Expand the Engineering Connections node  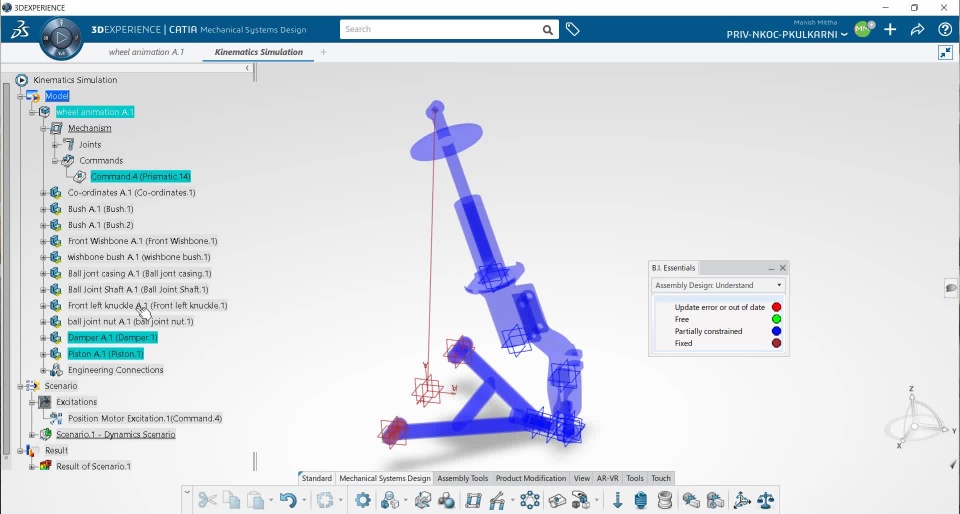(43, 370)
